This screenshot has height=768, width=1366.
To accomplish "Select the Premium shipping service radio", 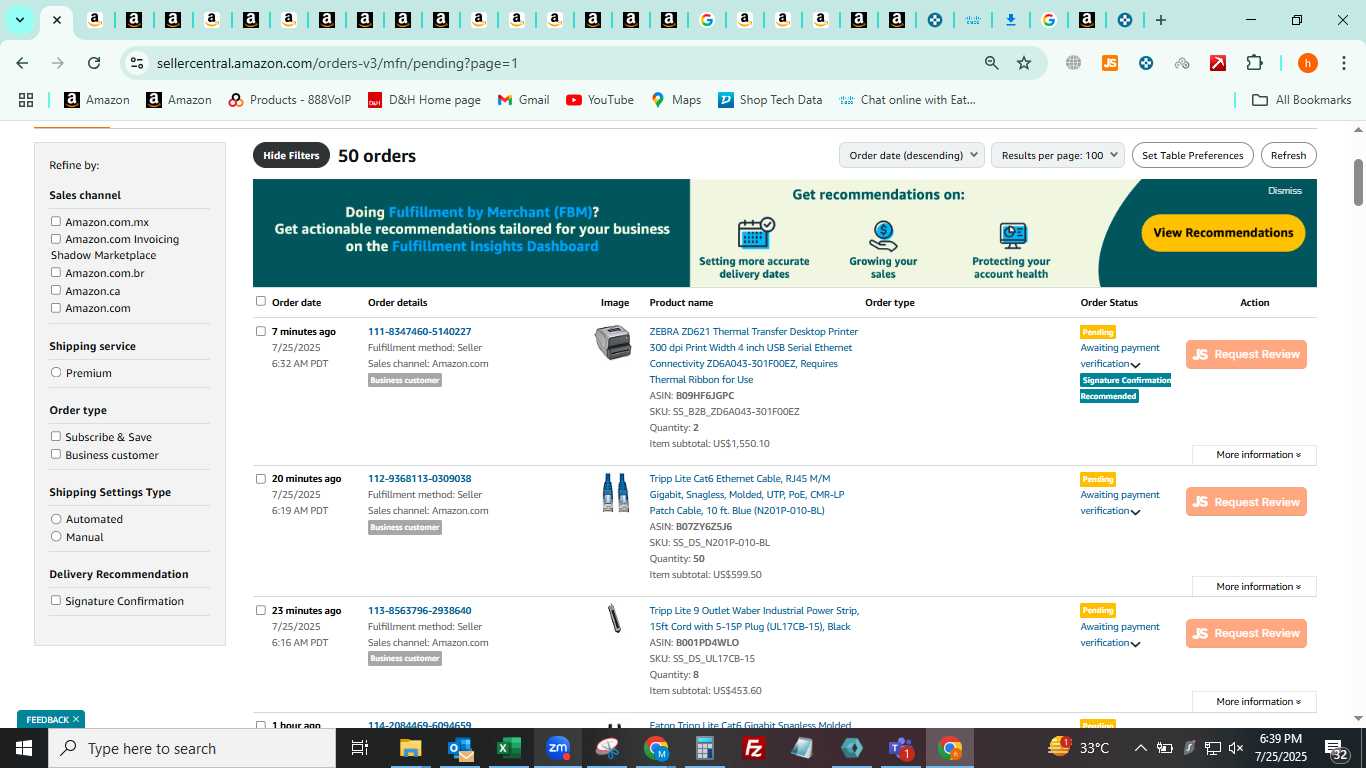I will coord(56,372).
